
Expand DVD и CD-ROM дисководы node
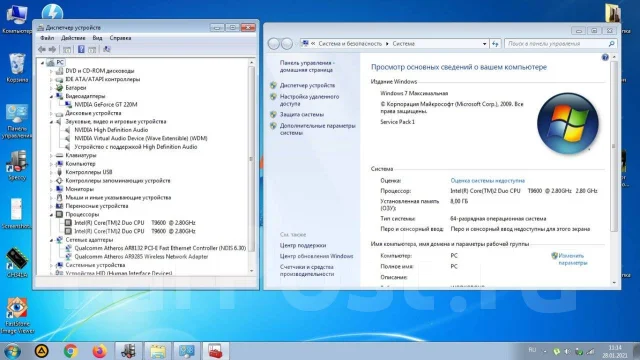click(51, 71)
